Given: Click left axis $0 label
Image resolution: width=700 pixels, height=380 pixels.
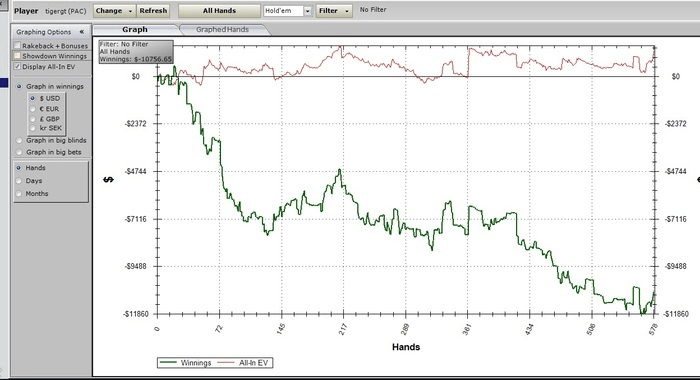Looking at the screenshot, I should click(136, 76).
